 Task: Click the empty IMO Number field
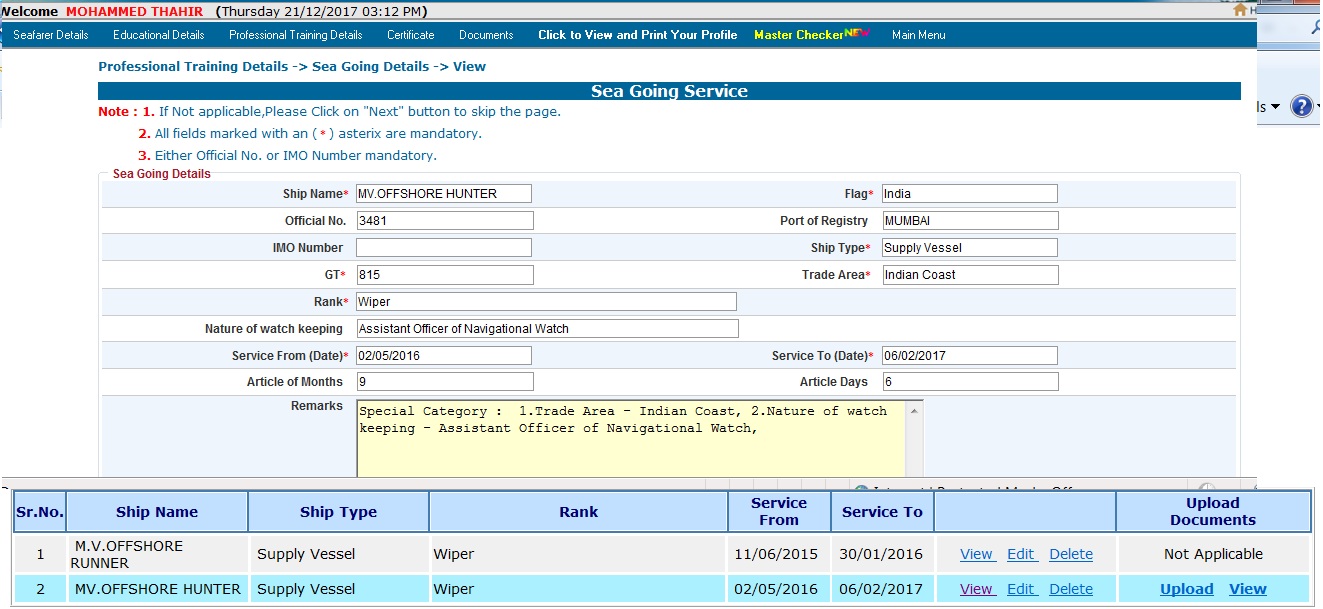point(443,248)
